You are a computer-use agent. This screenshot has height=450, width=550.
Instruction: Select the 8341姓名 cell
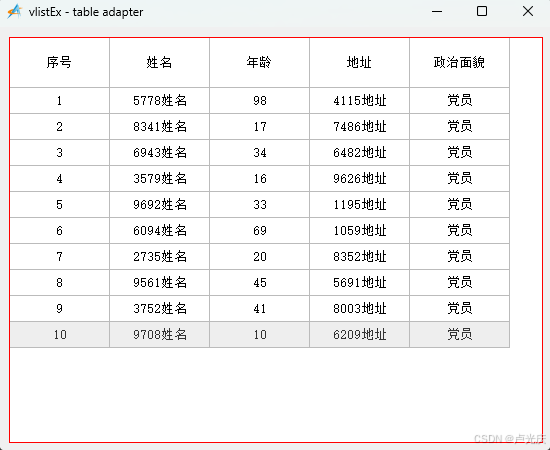coord(160,127)
